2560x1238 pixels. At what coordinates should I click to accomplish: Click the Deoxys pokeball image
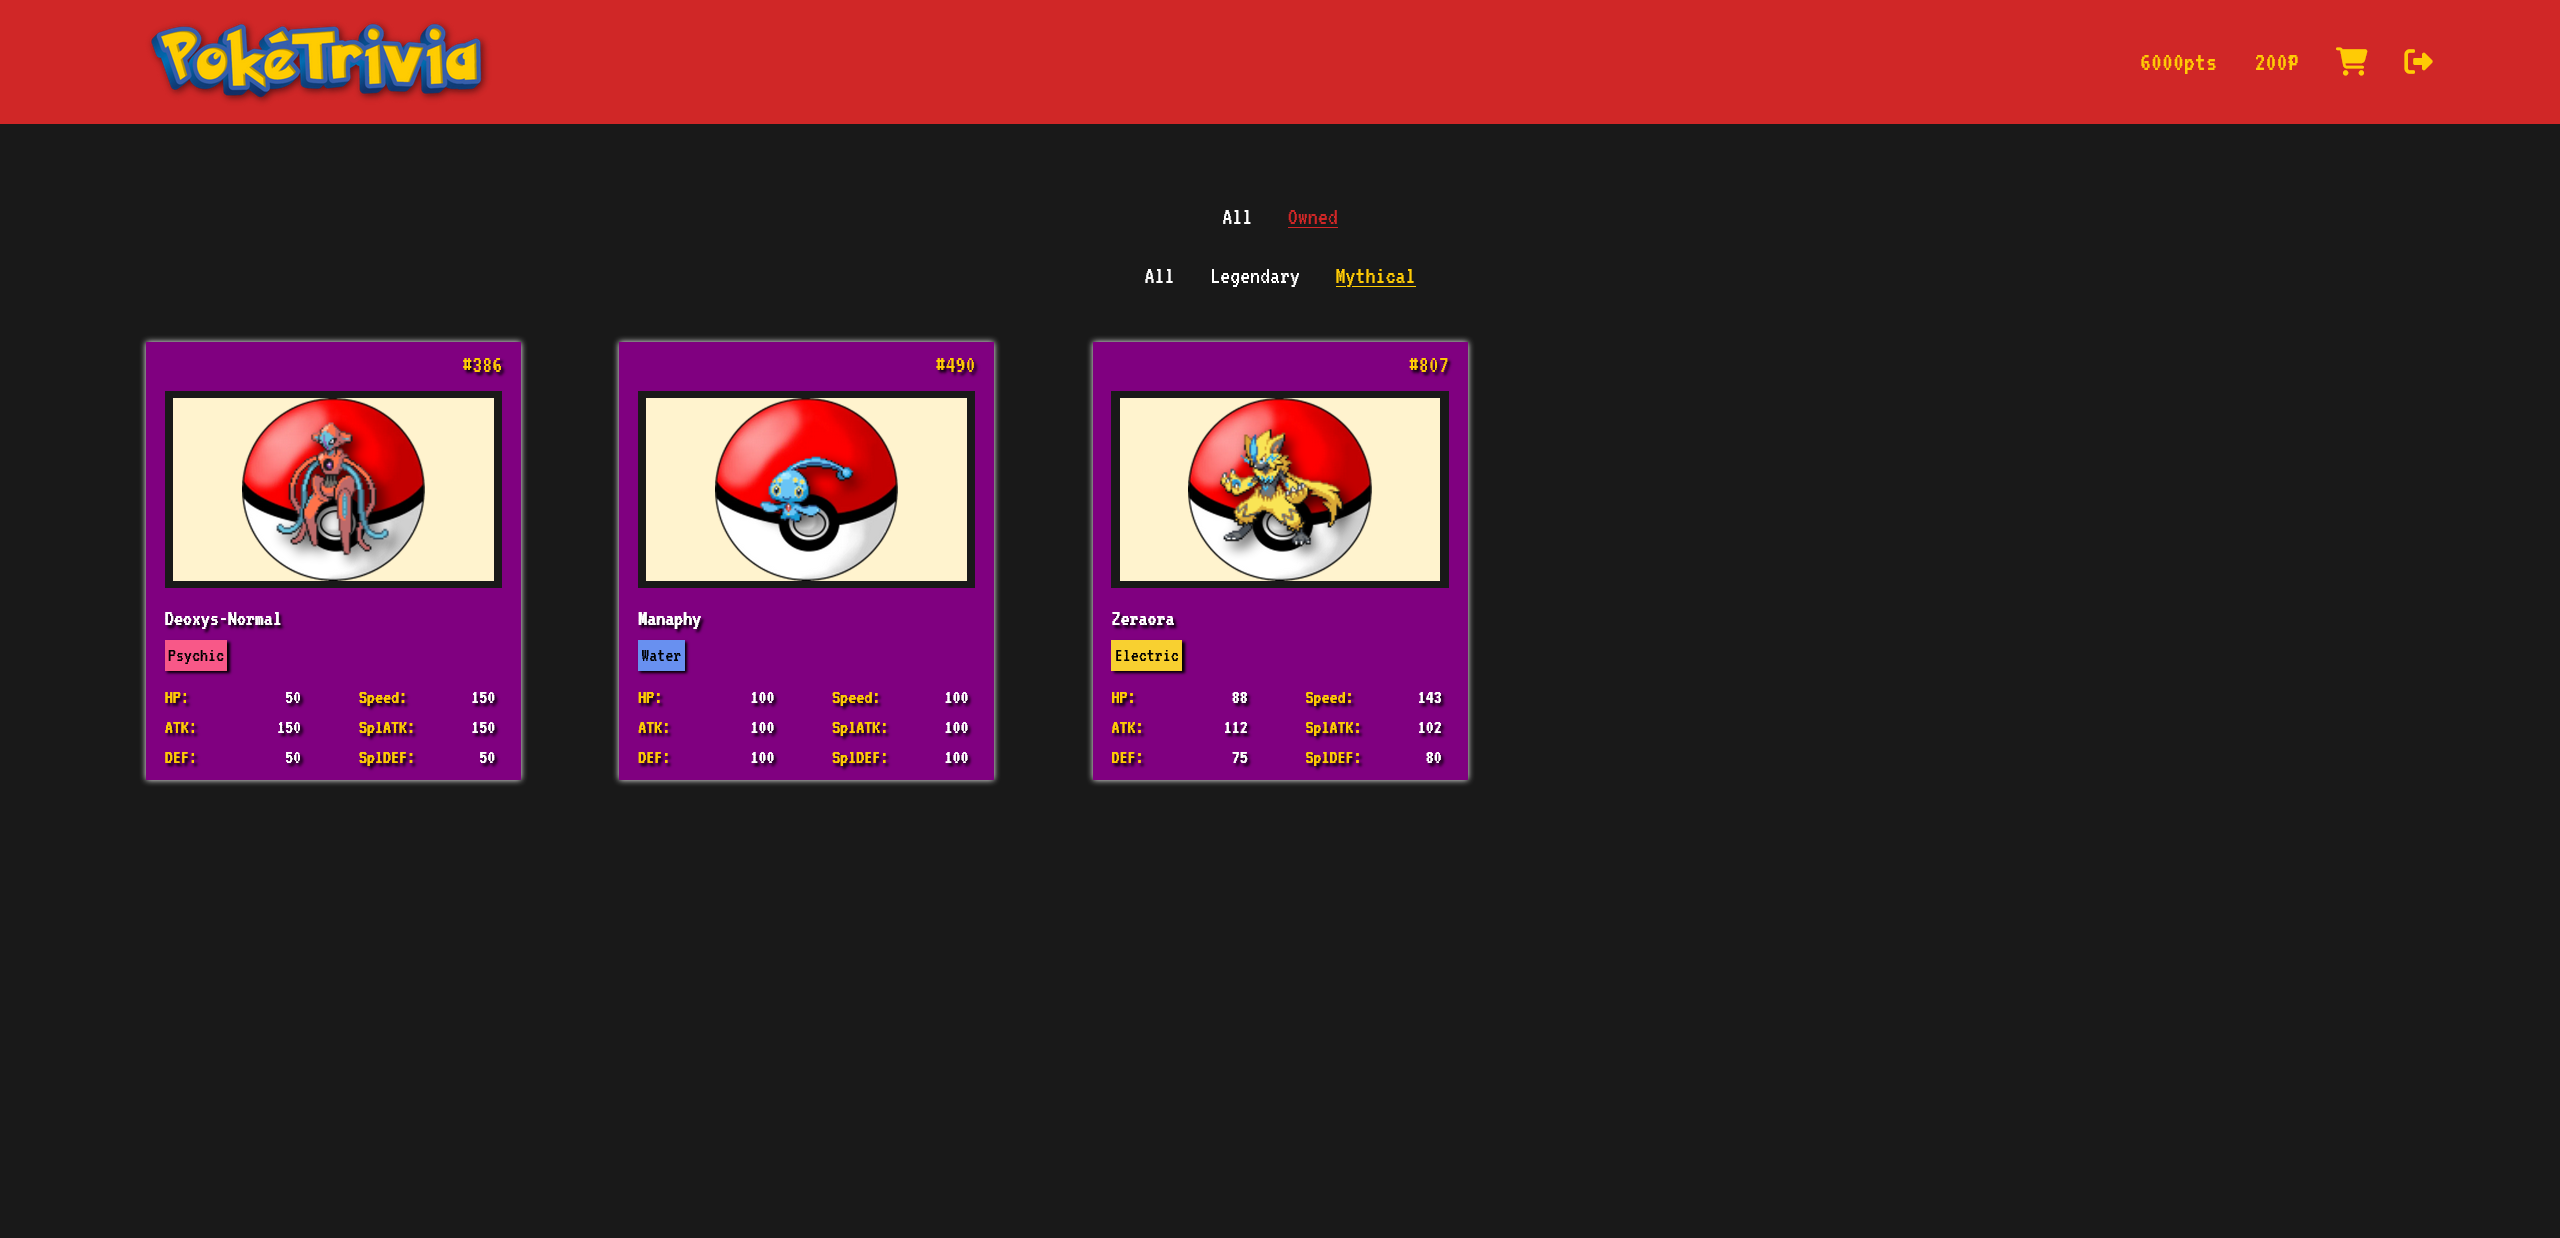tap(333, 489)
